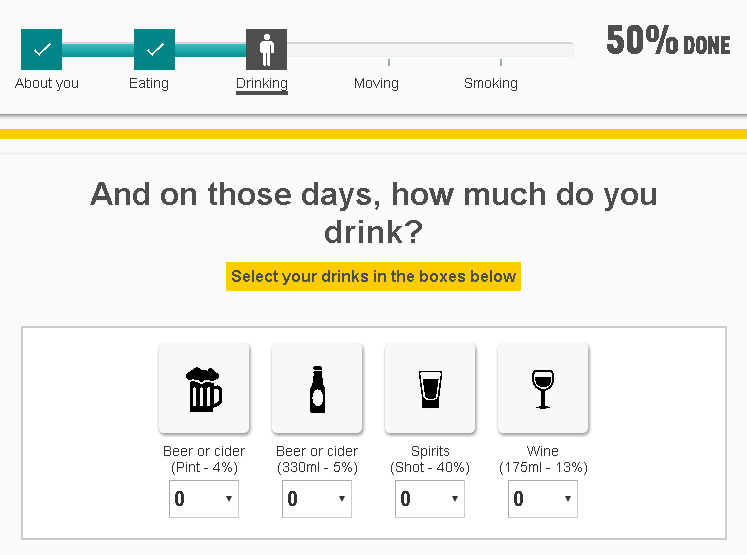747x555 pixels.
Task: Go to the Smoking step label
Action: pos(491,83)
